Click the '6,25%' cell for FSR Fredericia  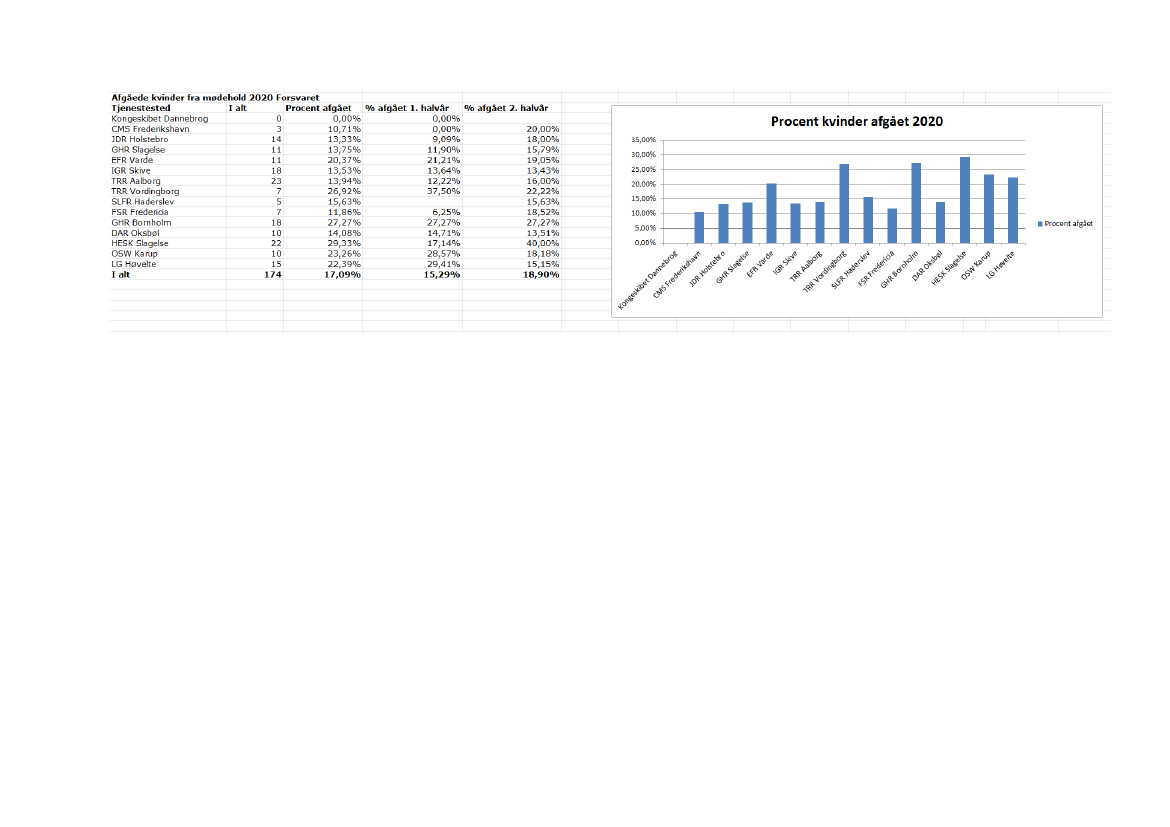point(446,212)
